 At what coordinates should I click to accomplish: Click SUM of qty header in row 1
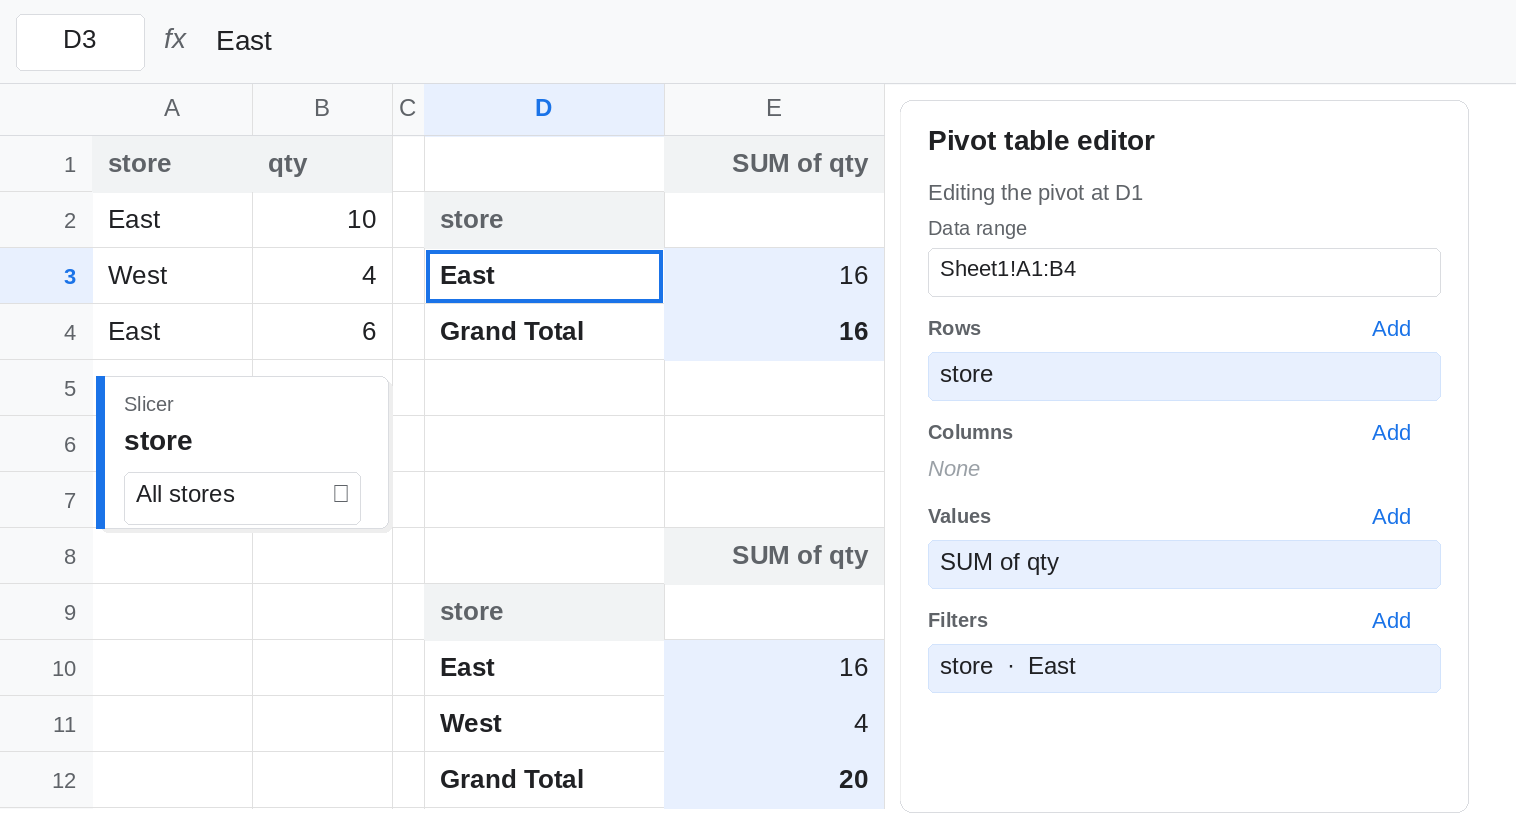(x=774, y=164)
